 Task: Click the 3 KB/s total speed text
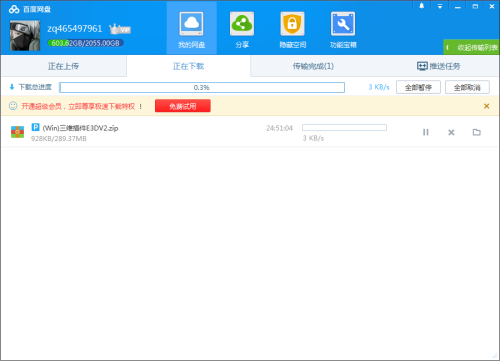click(x=379, y=87)
